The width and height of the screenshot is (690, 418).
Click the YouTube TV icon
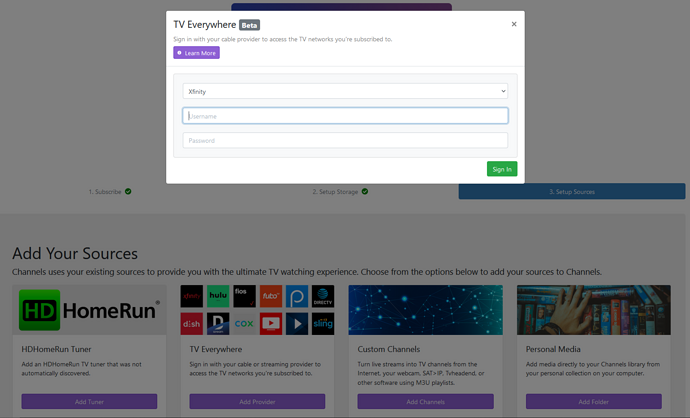(x=270, y=324)
